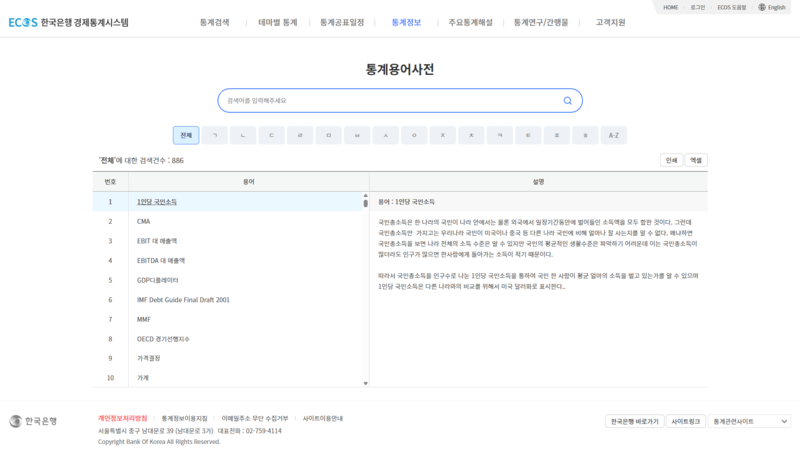Select the term OECD 경기선행지수
The width and height of the screenshot is (800, 464).
click(x=163, y=339)
